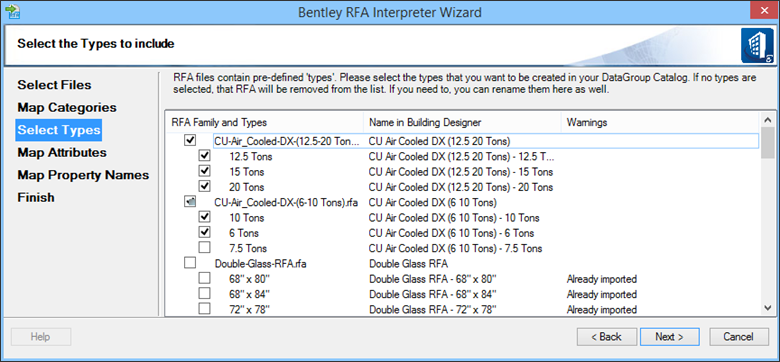Click name 'Double Glass RFA - 68" x 84"'
This screenshot has width=780, height=362.
pyautogui.click(x=433, y=294)
